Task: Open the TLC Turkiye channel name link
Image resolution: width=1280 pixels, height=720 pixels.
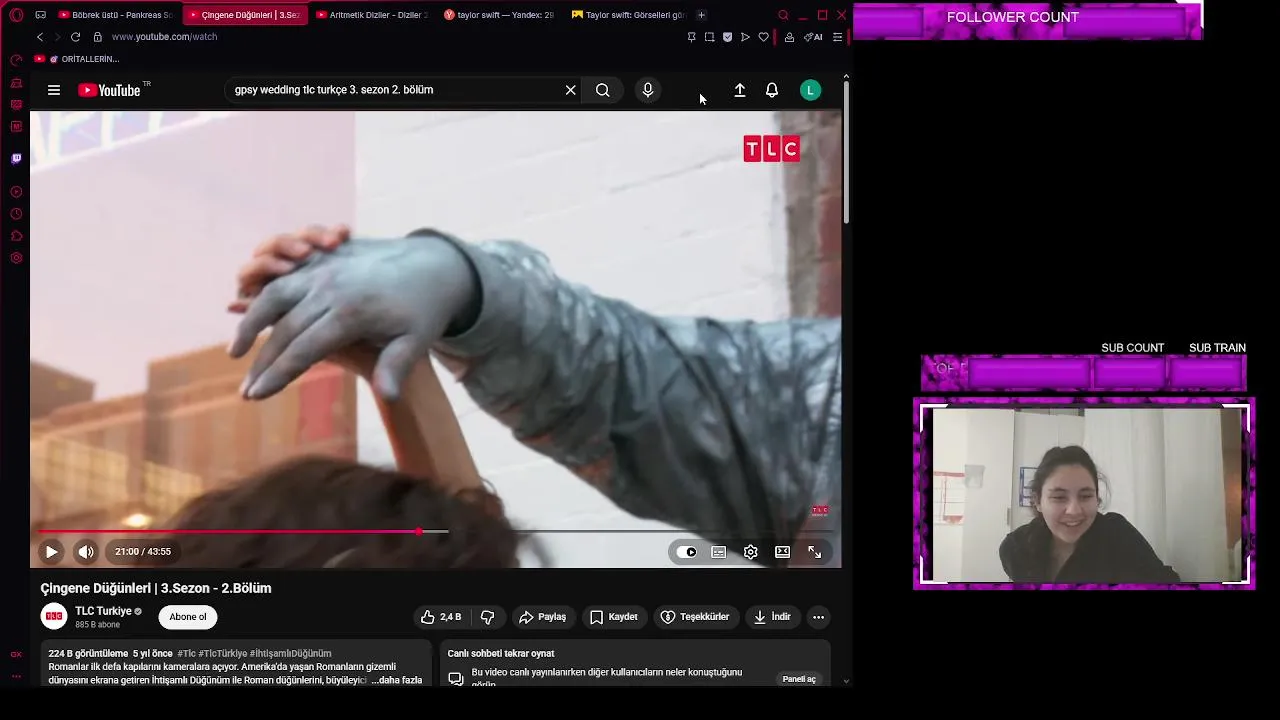Action: 103,611
